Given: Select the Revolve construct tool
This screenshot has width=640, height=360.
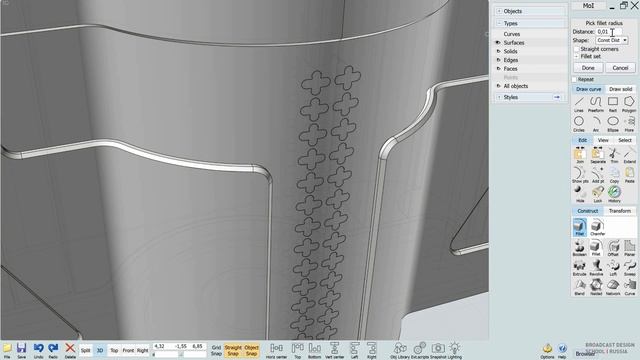Looking at the screenshot, I should (x=596, y=268).
